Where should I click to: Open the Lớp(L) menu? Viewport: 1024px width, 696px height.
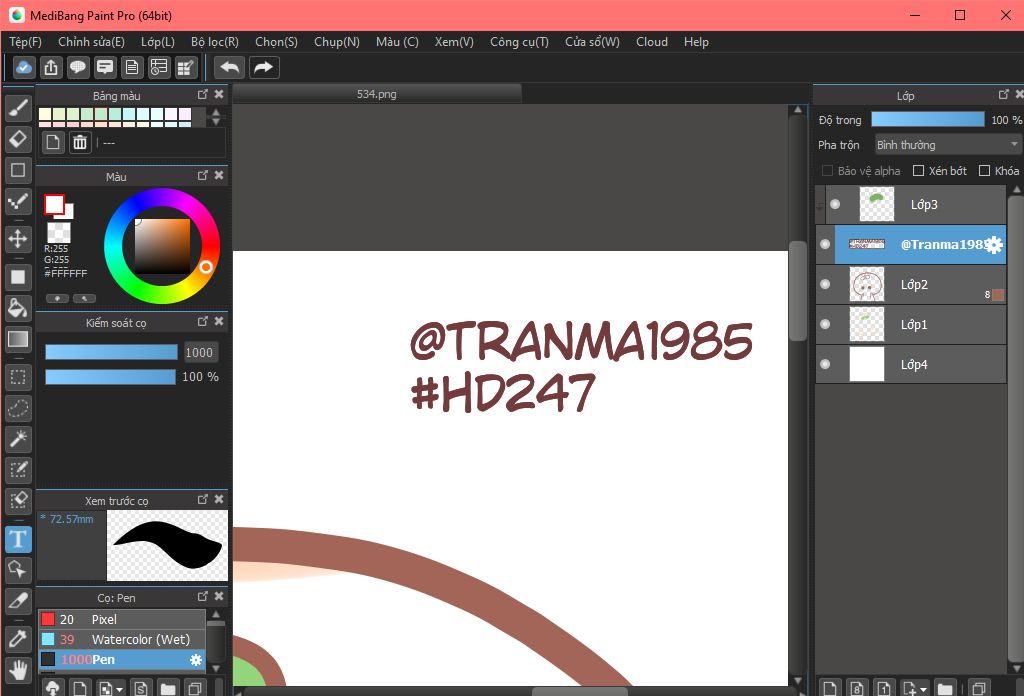point(158,42)
